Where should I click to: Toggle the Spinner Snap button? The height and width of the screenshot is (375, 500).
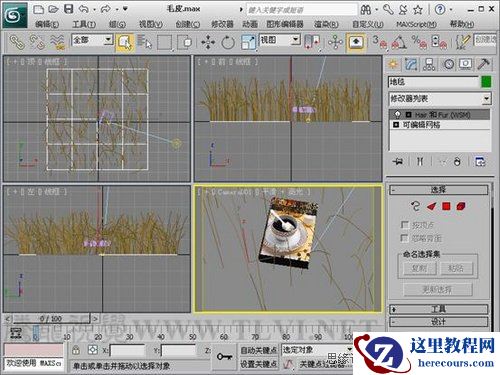(439, 42)
